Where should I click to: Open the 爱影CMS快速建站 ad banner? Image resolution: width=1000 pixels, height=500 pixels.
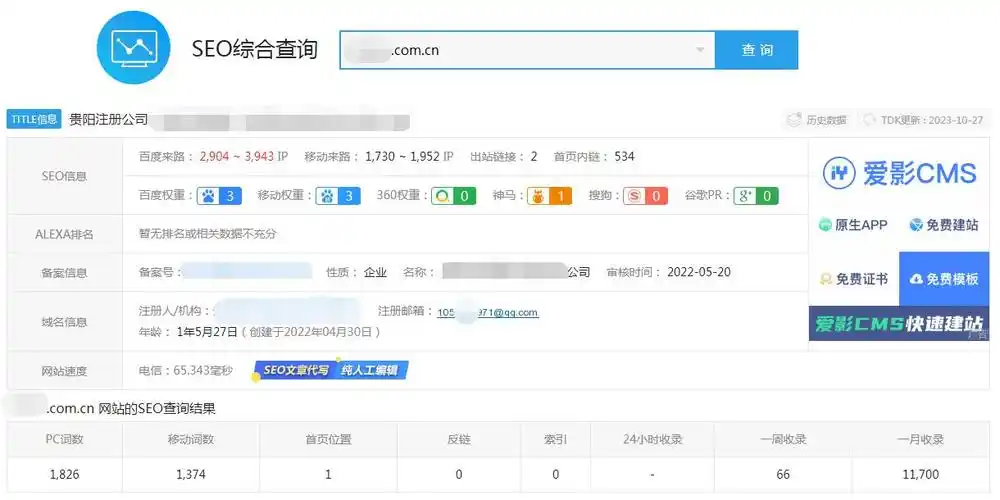(x=899, y=323)
